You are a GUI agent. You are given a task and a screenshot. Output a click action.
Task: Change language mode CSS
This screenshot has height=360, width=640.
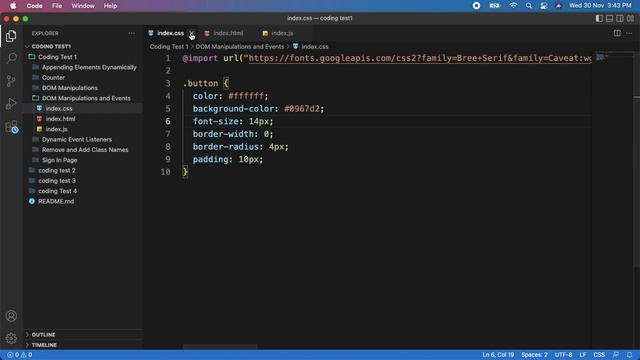(599, 355)
